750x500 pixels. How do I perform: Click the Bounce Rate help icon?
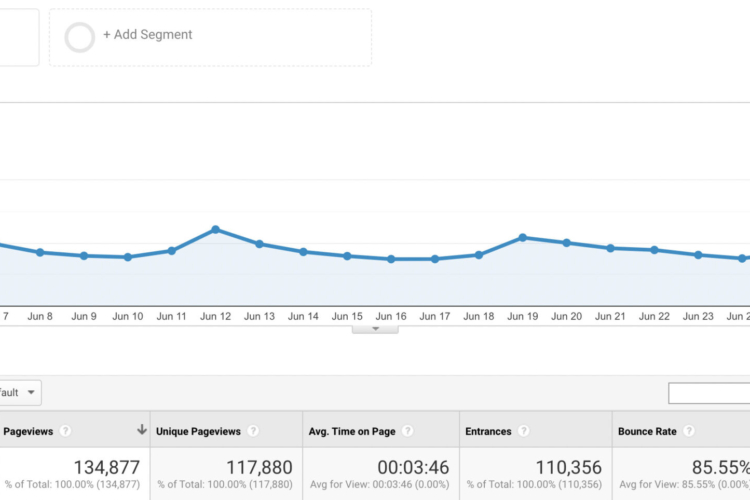(x=689, y=431)
